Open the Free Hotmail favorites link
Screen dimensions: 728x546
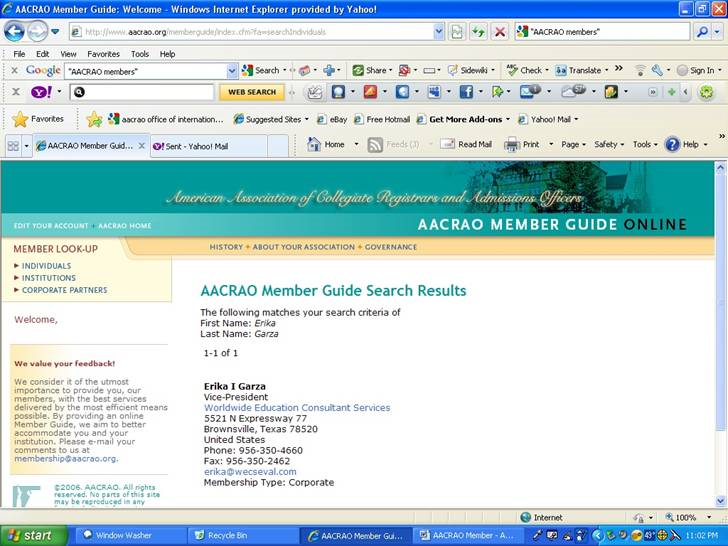point(382,119)
